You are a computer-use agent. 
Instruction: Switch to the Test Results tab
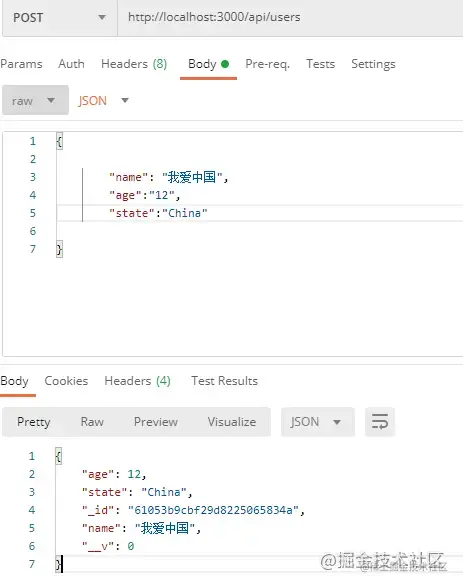pyautogui.click(x=225, y=381)
